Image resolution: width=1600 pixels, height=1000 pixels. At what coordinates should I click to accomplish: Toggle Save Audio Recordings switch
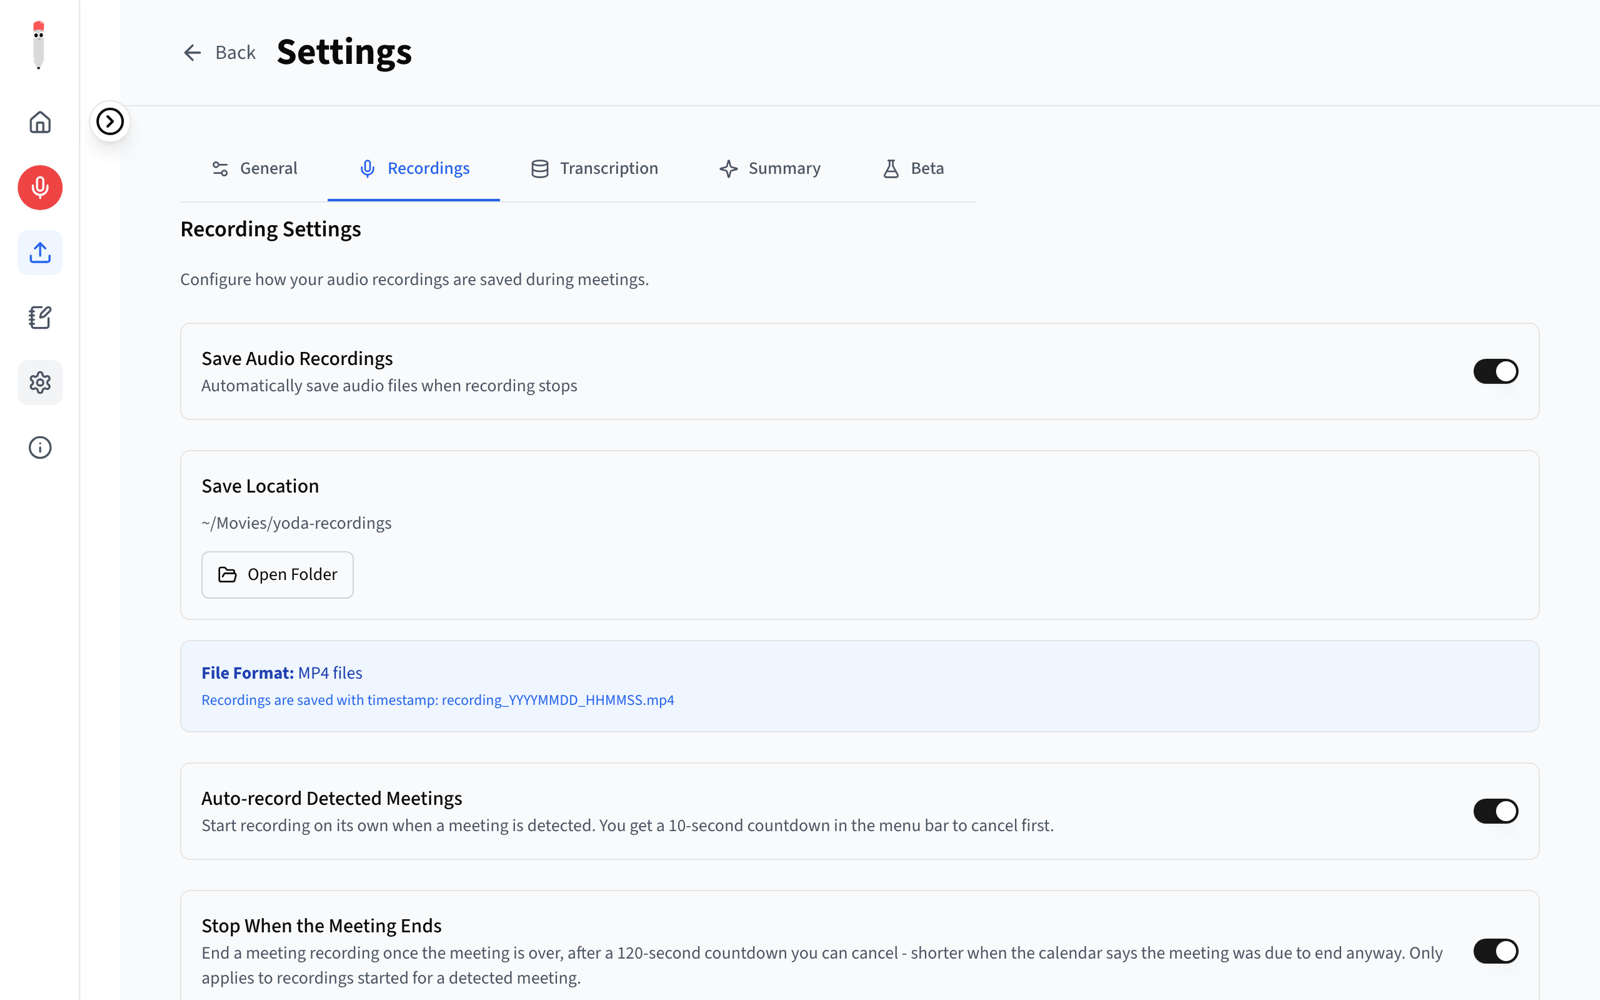click(1495, 371)
